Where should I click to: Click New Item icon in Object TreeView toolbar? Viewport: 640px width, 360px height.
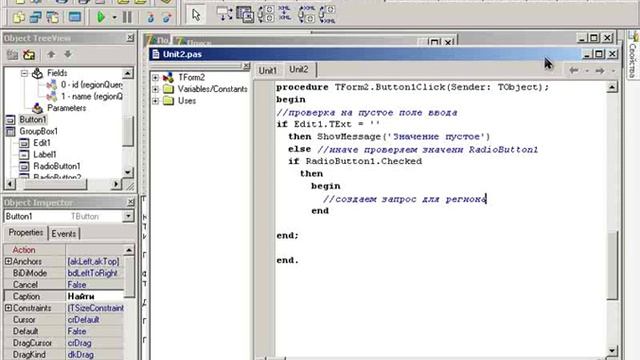[13, 54]
